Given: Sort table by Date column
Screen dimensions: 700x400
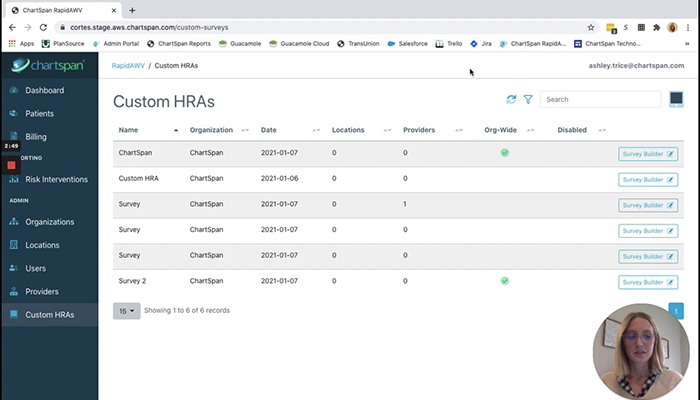Looking at the screenshot, I should 291,130.
